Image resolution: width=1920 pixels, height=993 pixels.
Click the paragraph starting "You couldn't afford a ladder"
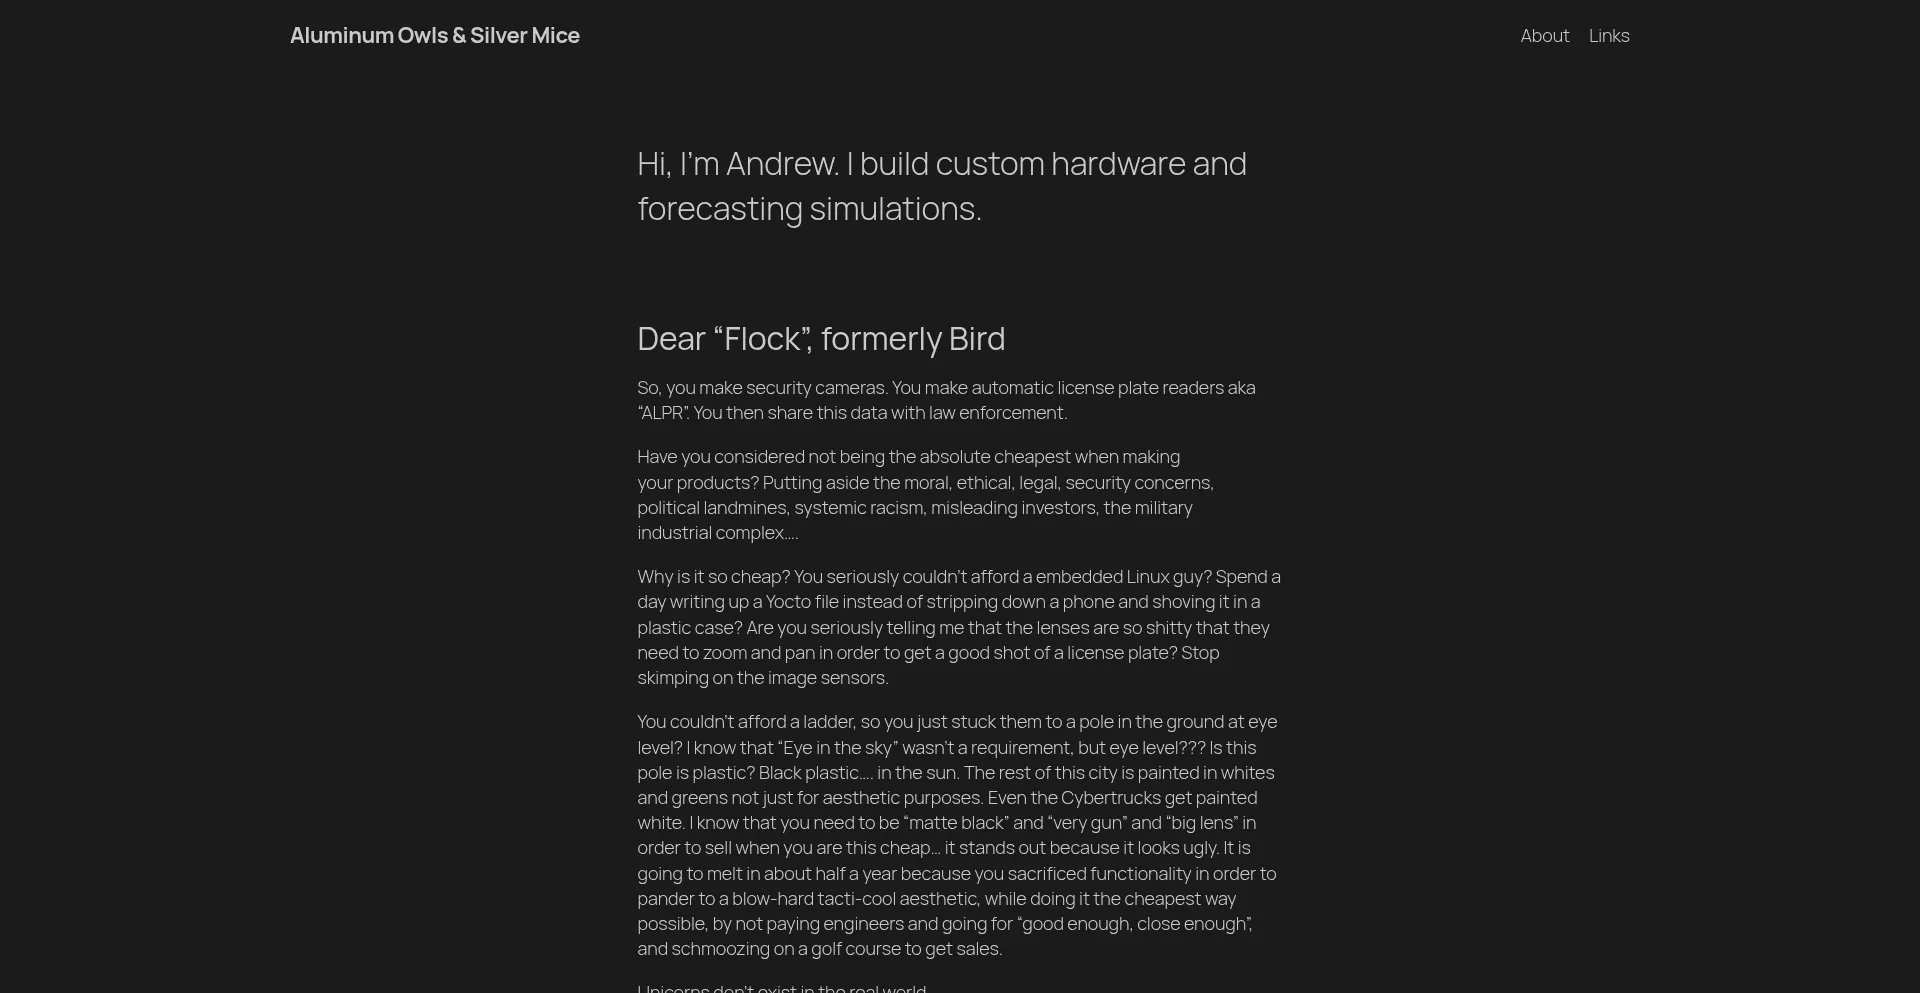tap(957, 835)
